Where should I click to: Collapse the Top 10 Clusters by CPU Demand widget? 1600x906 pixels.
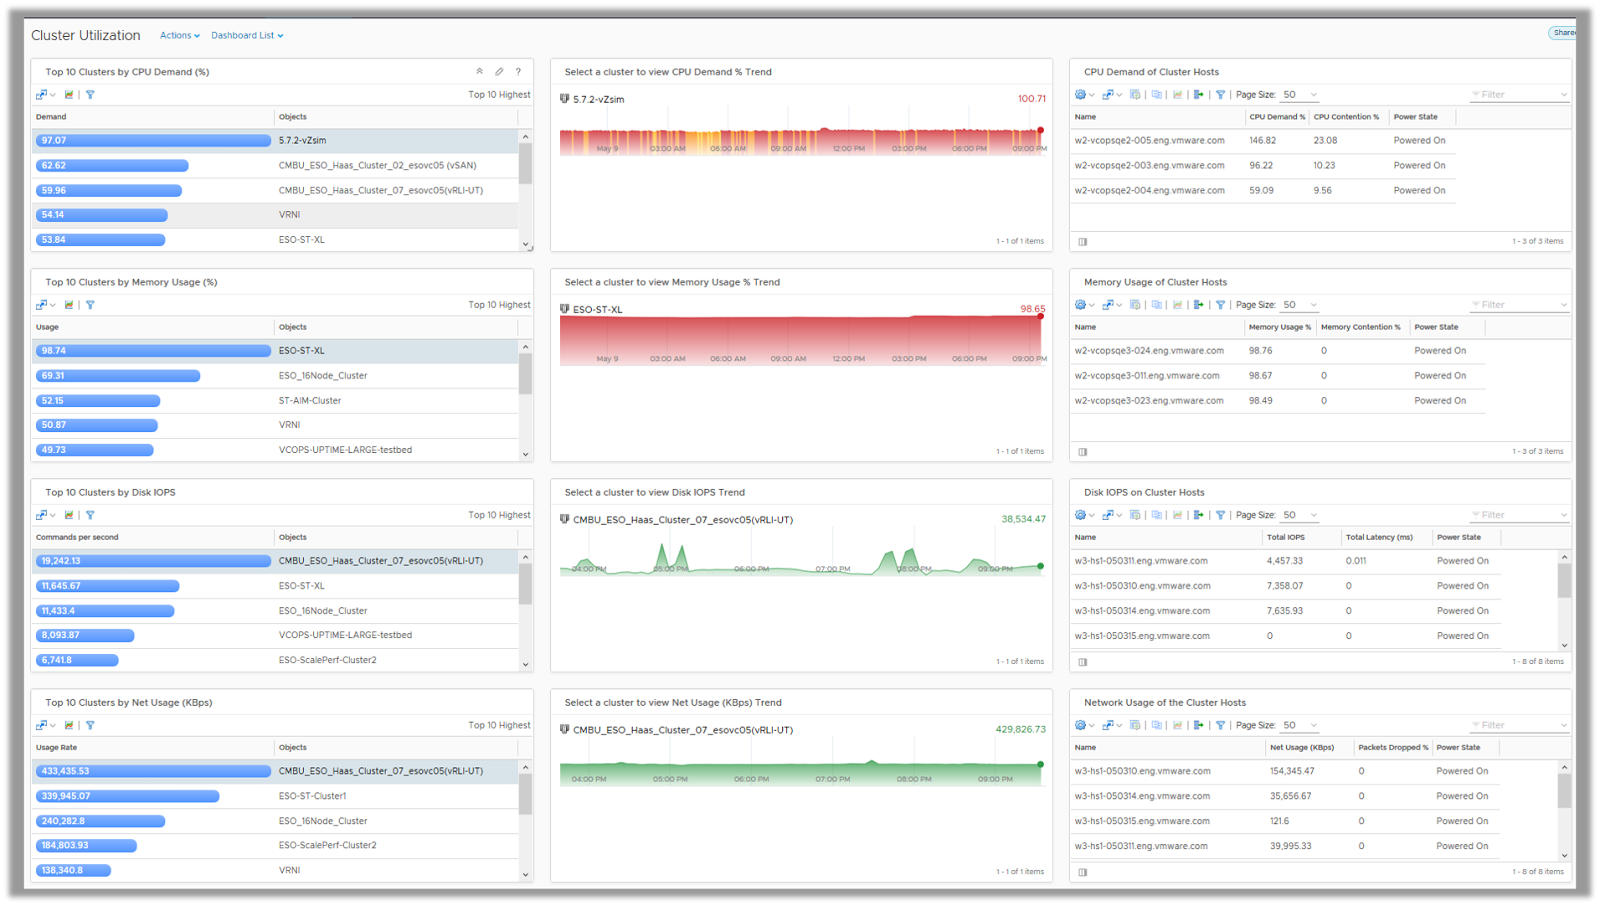pos(480,71)
